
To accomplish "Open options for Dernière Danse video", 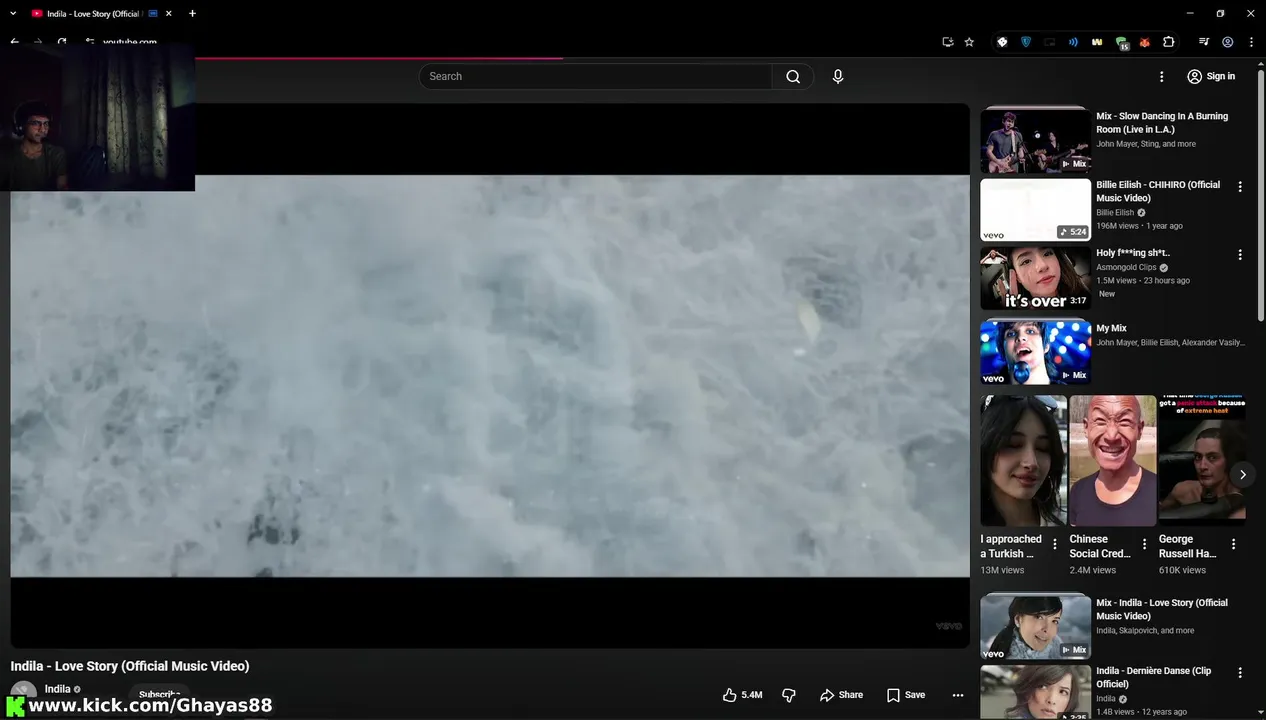I will [1240, 673].
